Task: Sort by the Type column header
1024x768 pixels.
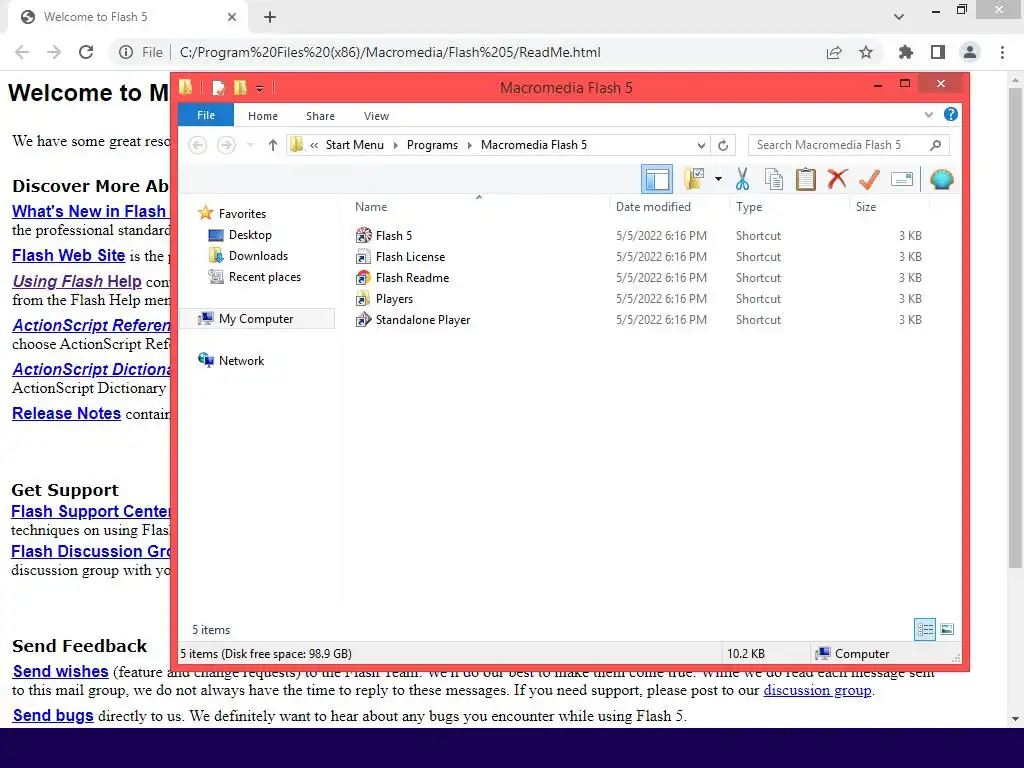Action: [749, 206]
